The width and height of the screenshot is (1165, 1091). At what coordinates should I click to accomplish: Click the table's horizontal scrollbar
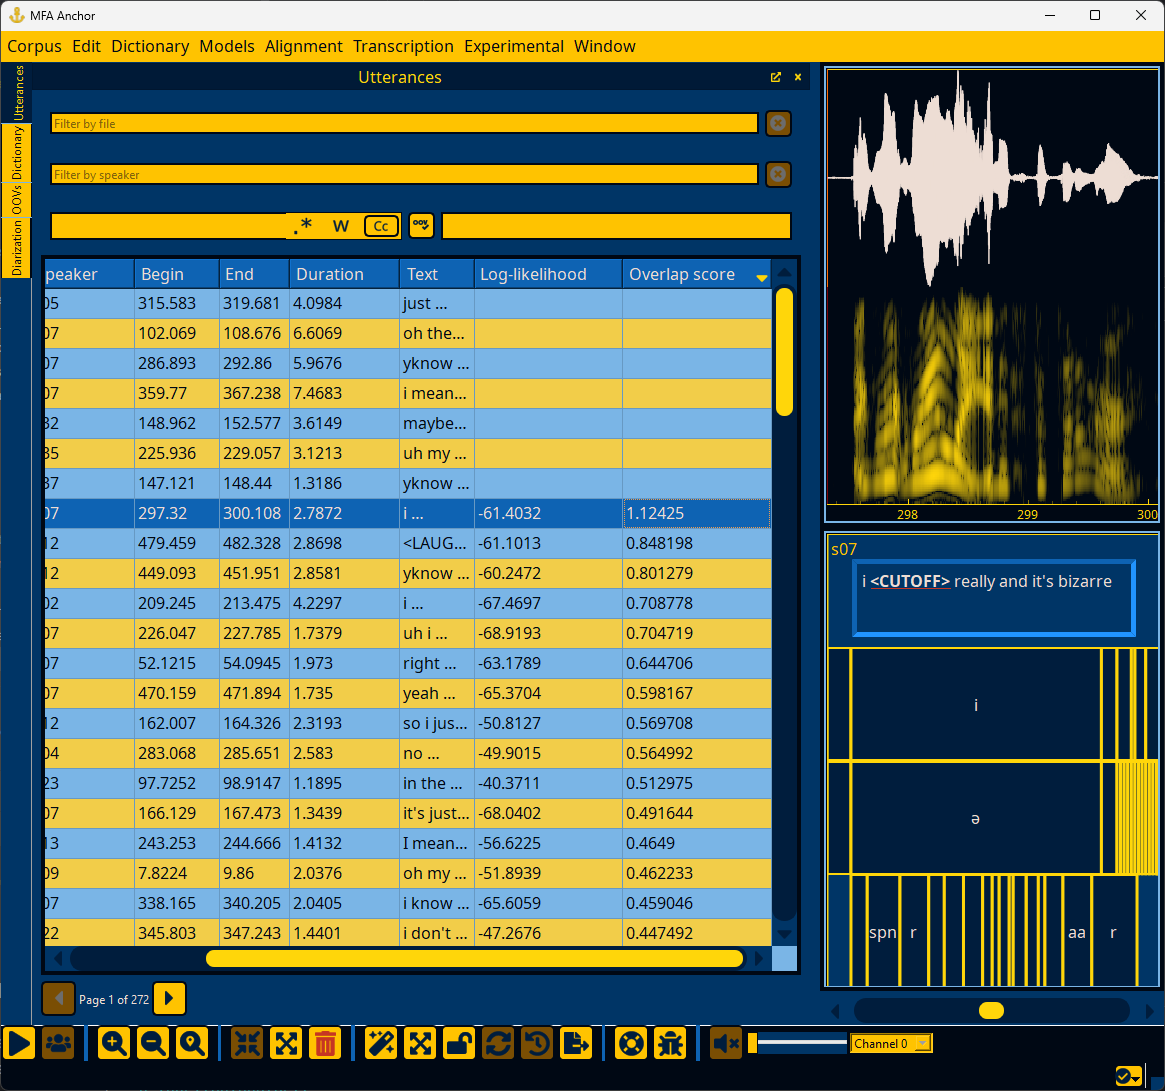point(474,959)
